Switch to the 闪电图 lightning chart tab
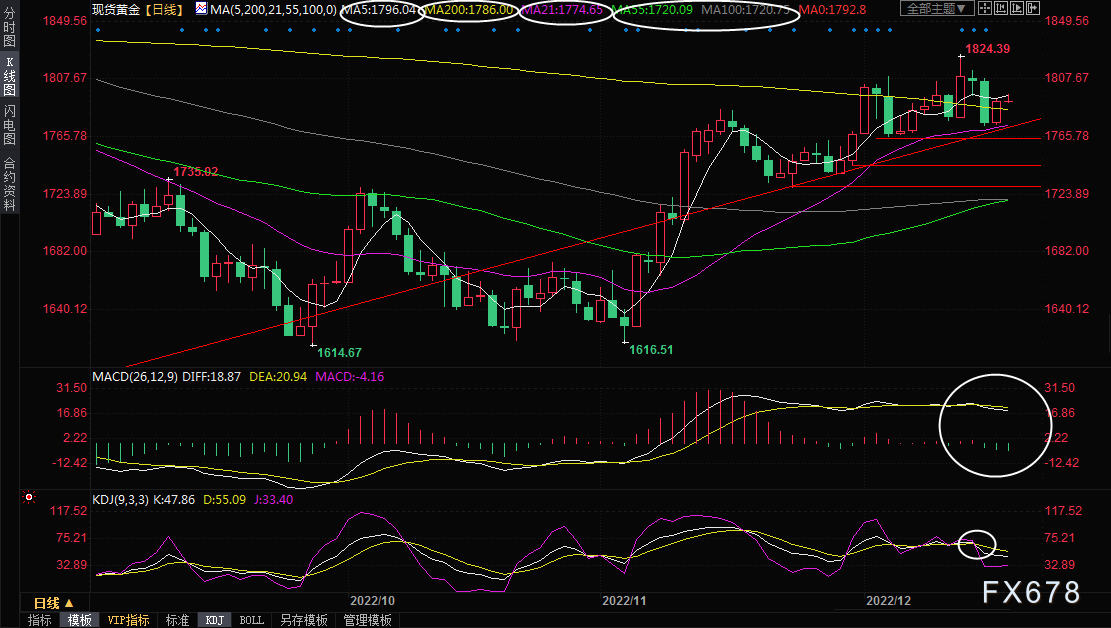 [9, 123]
